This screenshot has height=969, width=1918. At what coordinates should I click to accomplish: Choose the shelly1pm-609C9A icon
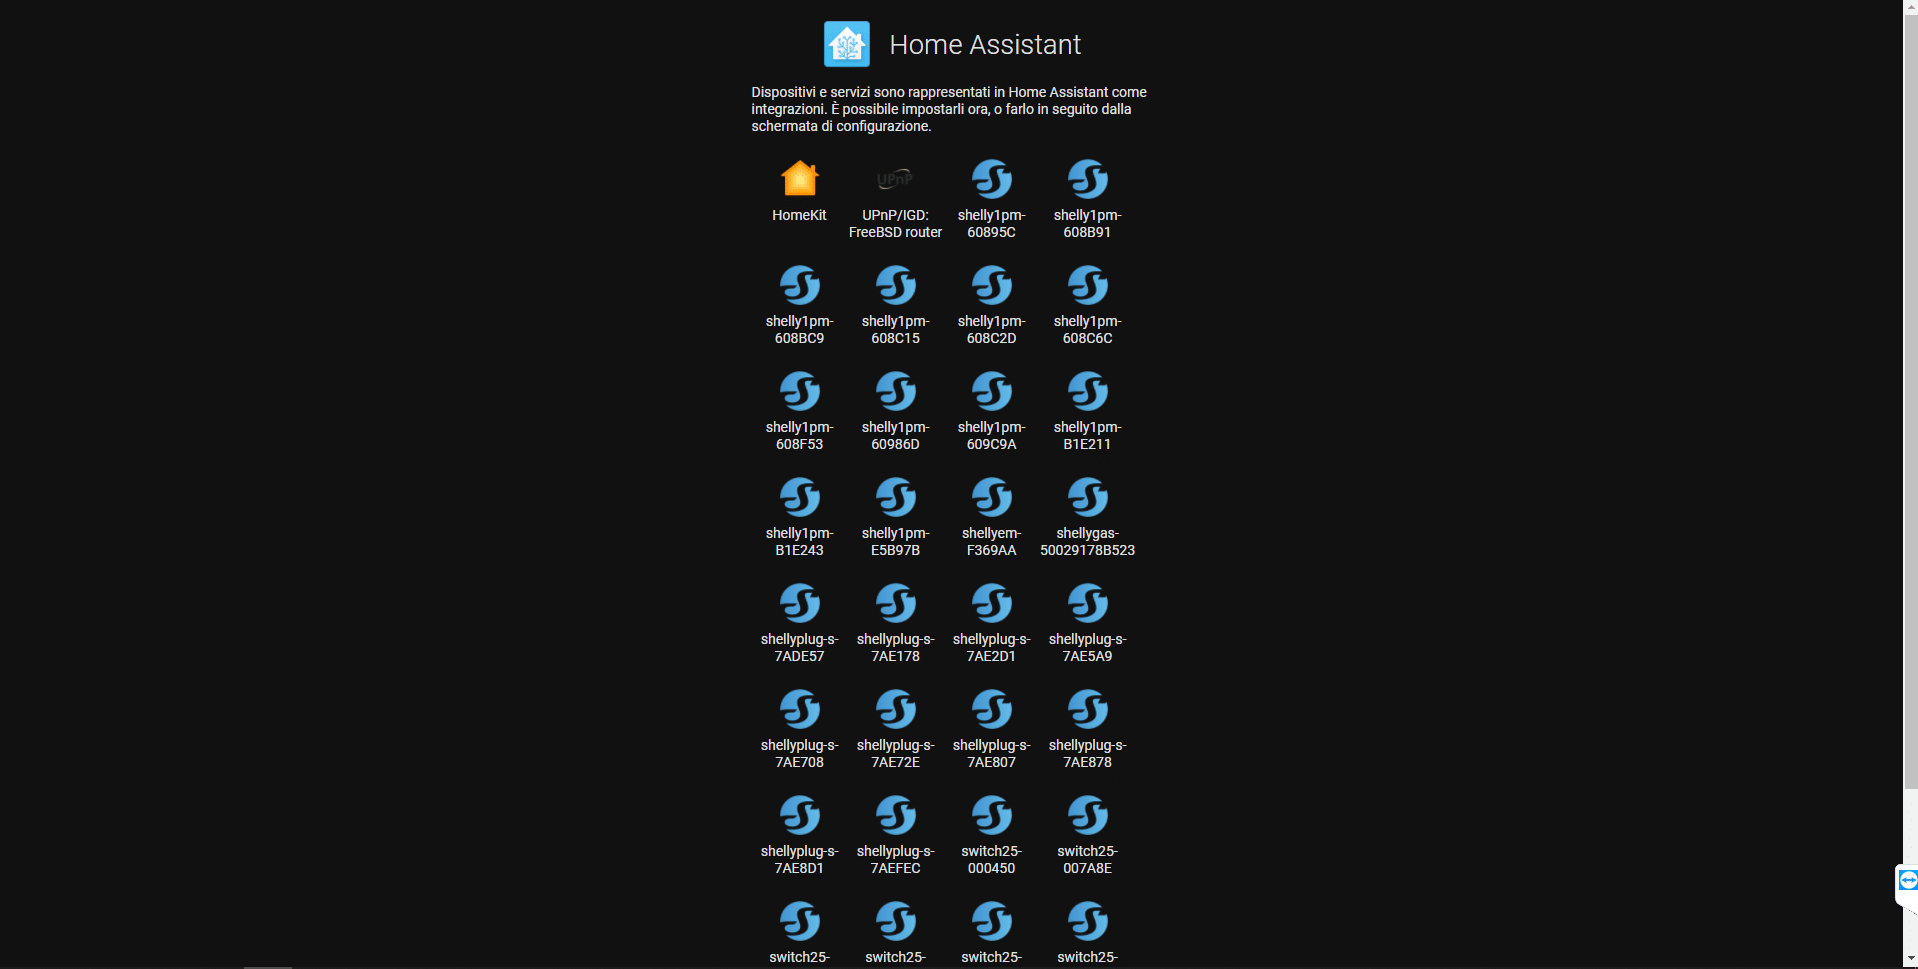pyautogui.click(x=991, y=391)
